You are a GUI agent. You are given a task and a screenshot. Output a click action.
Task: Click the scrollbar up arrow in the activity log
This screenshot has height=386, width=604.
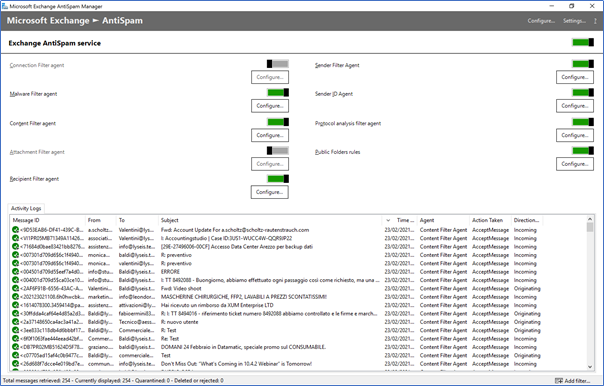590,219
